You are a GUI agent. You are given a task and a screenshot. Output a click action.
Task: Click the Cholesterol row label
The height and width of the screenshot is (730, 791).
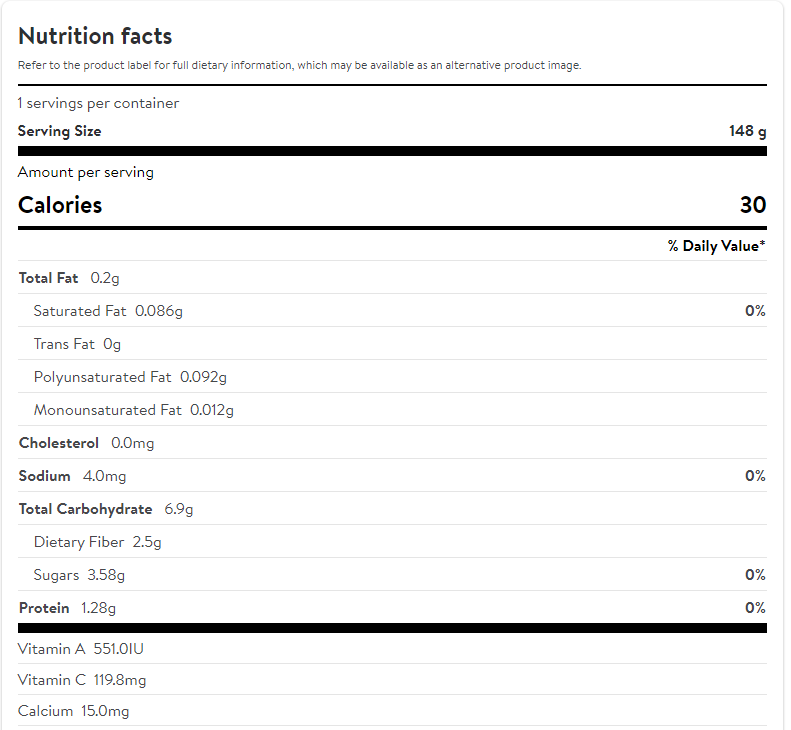click(x=59, y=443)
